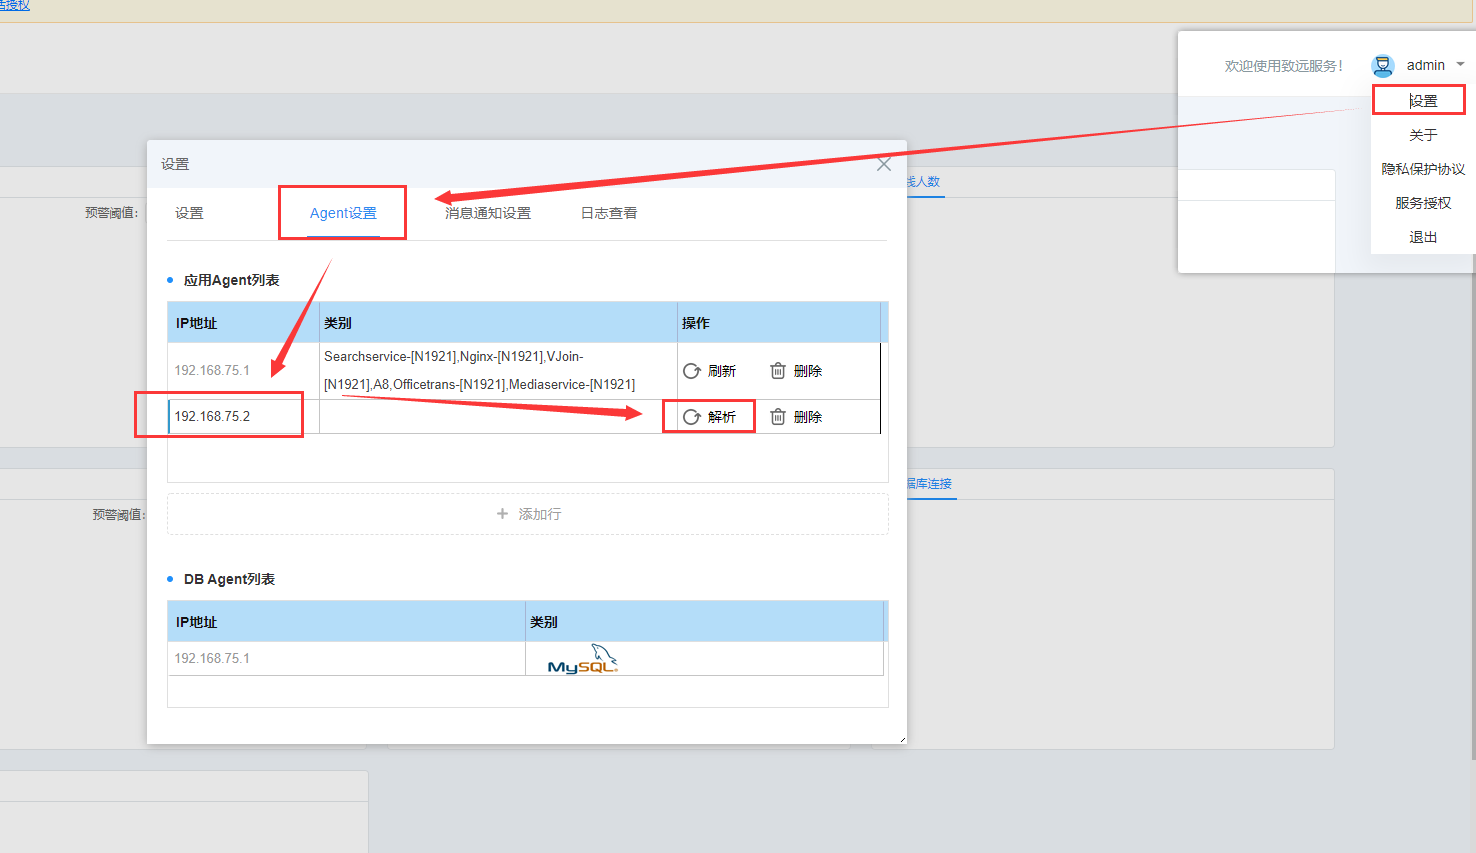Viewport: 1476px width, 853px height.
Task: Select 设置 in the admin menu
Action: [x=1423, y=101]
